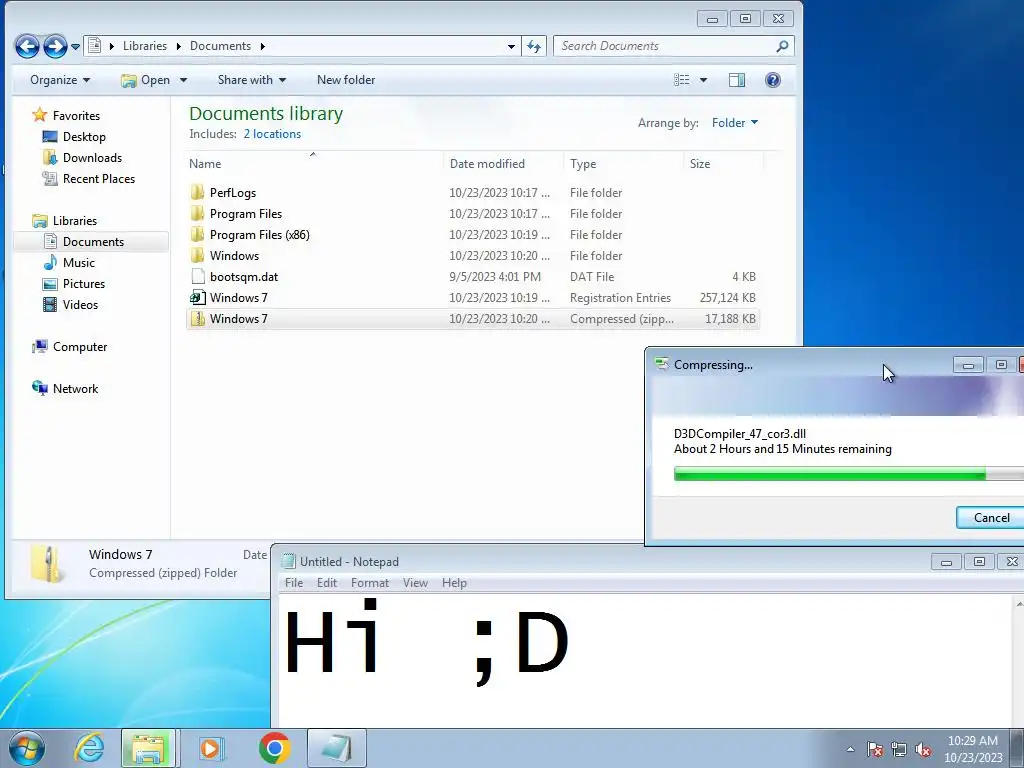
Task: Click the Open toolbar button
Action: click(x=146, y=80)
